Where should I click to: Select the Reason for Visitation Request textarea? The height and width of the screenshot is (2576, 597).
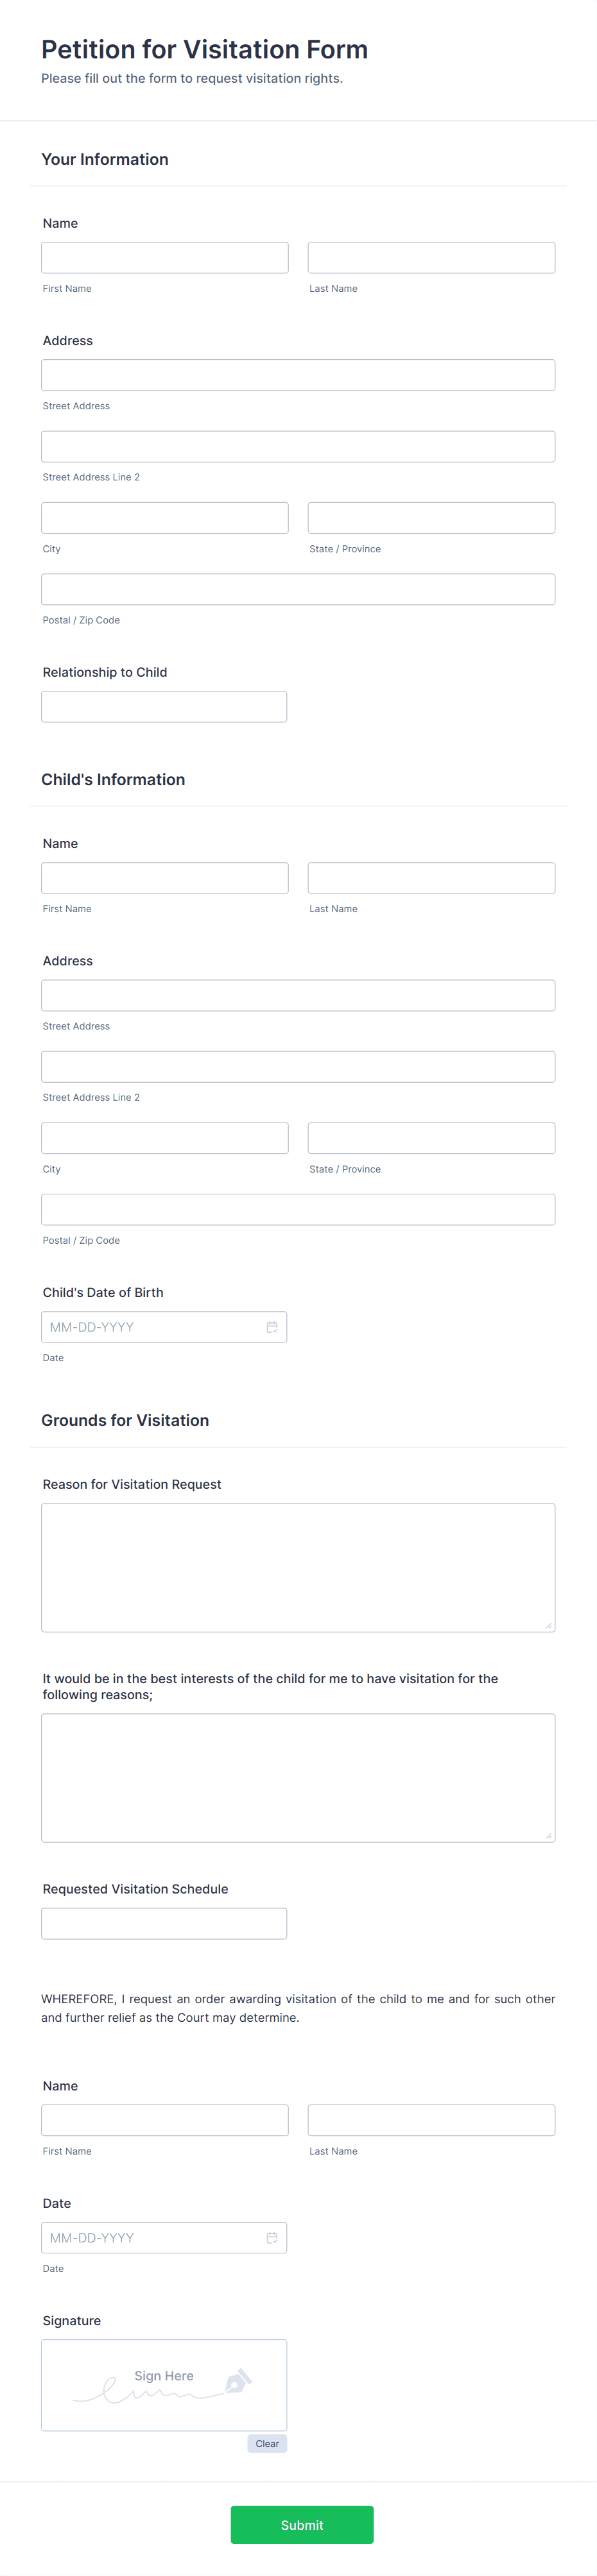coord(298,1567)
